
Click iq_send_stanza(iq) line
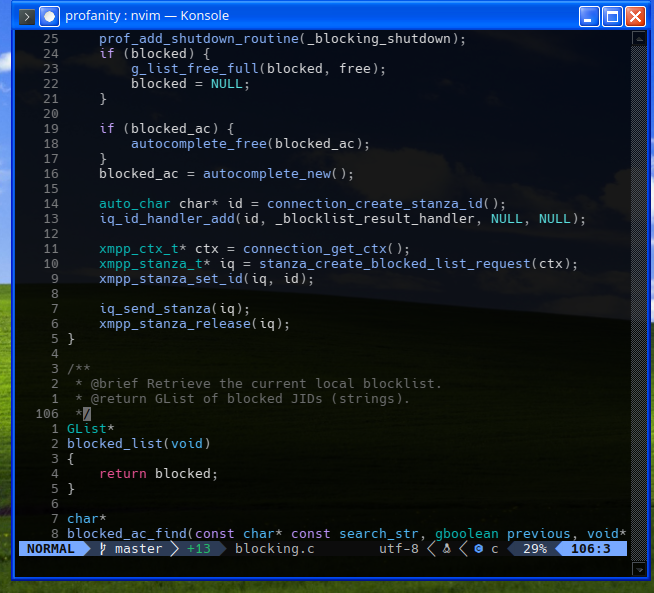174,309
